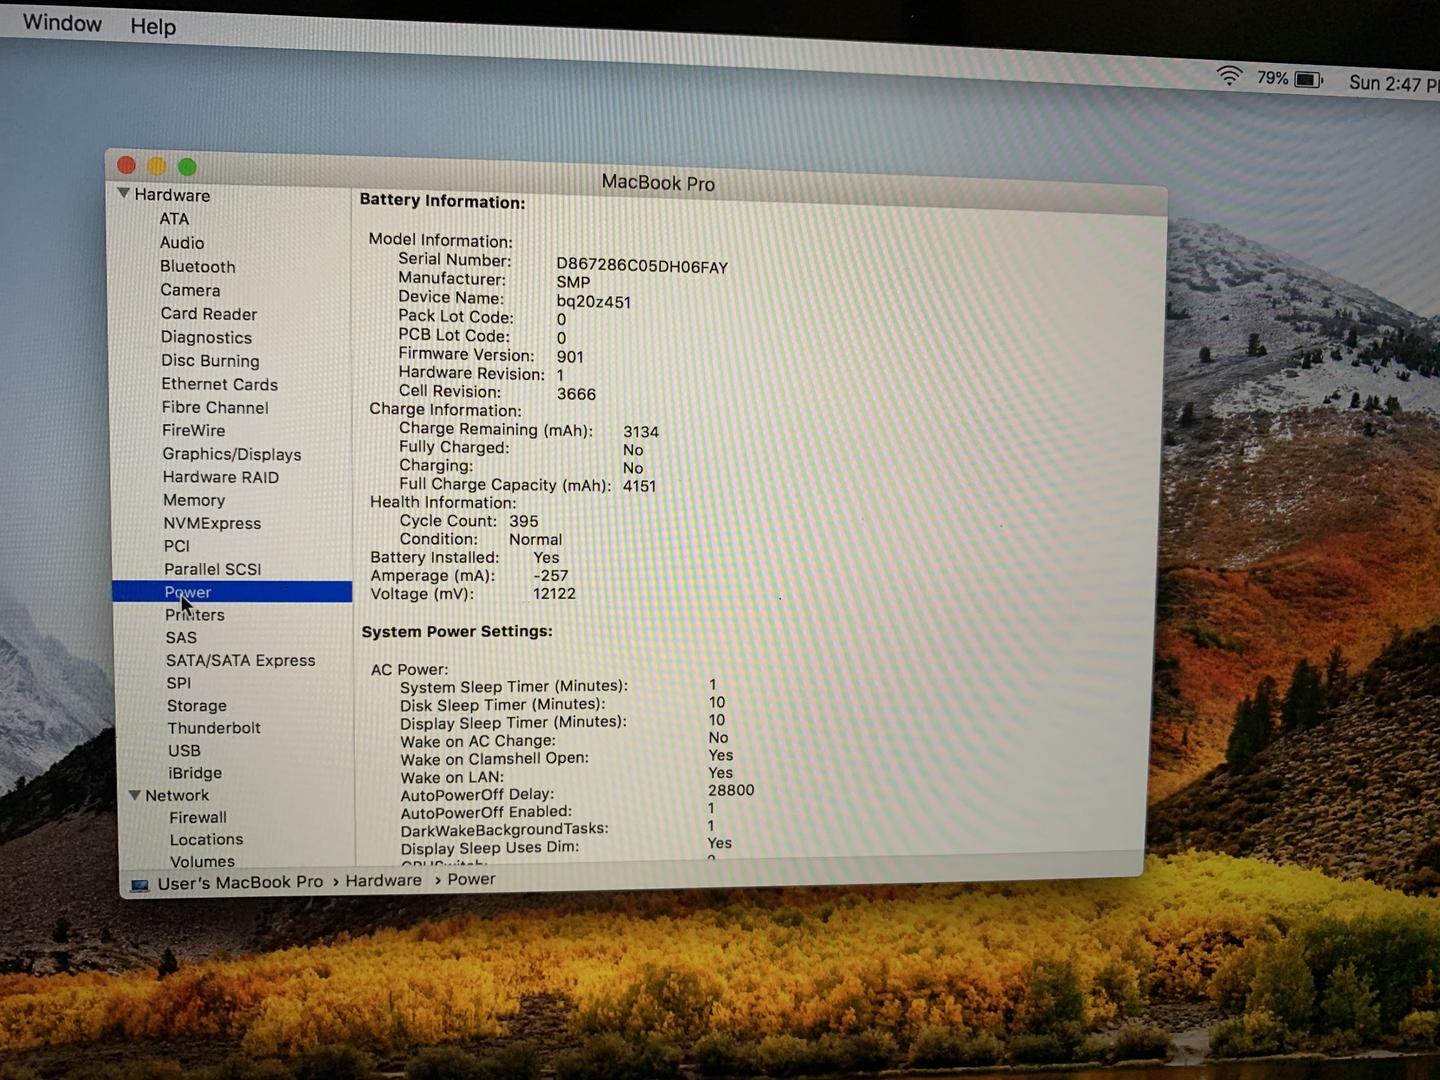
Task: Select Printers in the sidebar
Action: [x=195, y=615]
